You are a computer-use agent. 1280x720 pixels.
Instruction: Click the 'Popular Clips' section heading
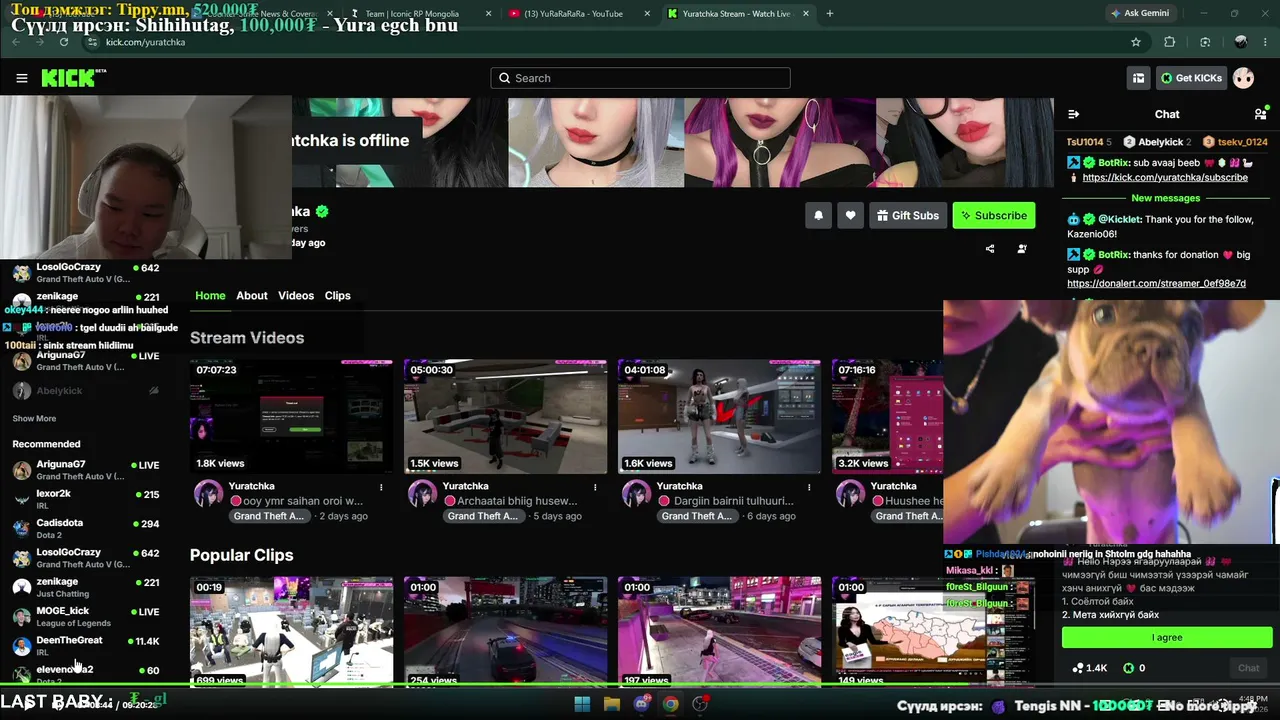pyautogui.click(x=242, y=555)
